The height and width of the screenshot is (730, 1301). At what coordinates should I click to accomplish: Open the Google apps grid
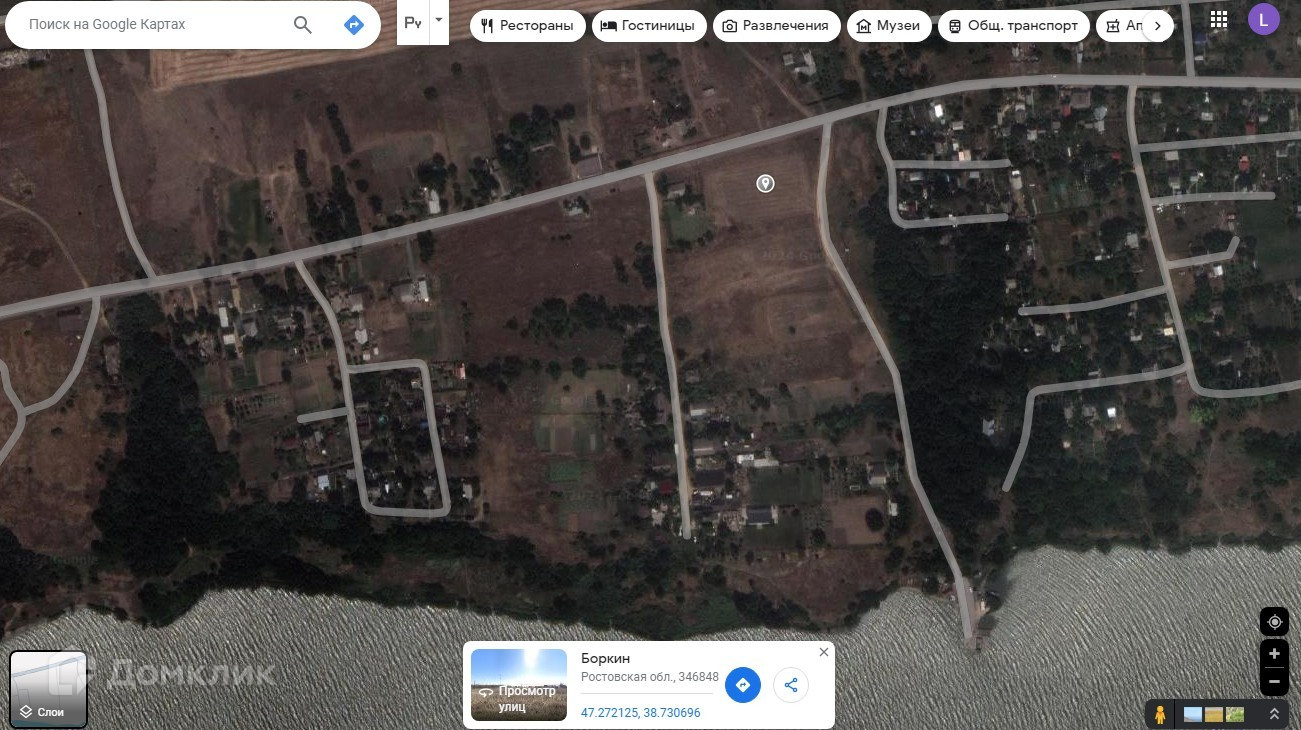pos(1218,19)
